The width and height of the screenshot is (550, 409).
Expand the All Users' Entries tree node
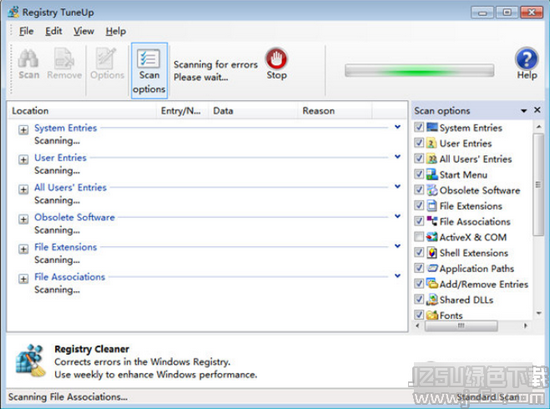24,189
